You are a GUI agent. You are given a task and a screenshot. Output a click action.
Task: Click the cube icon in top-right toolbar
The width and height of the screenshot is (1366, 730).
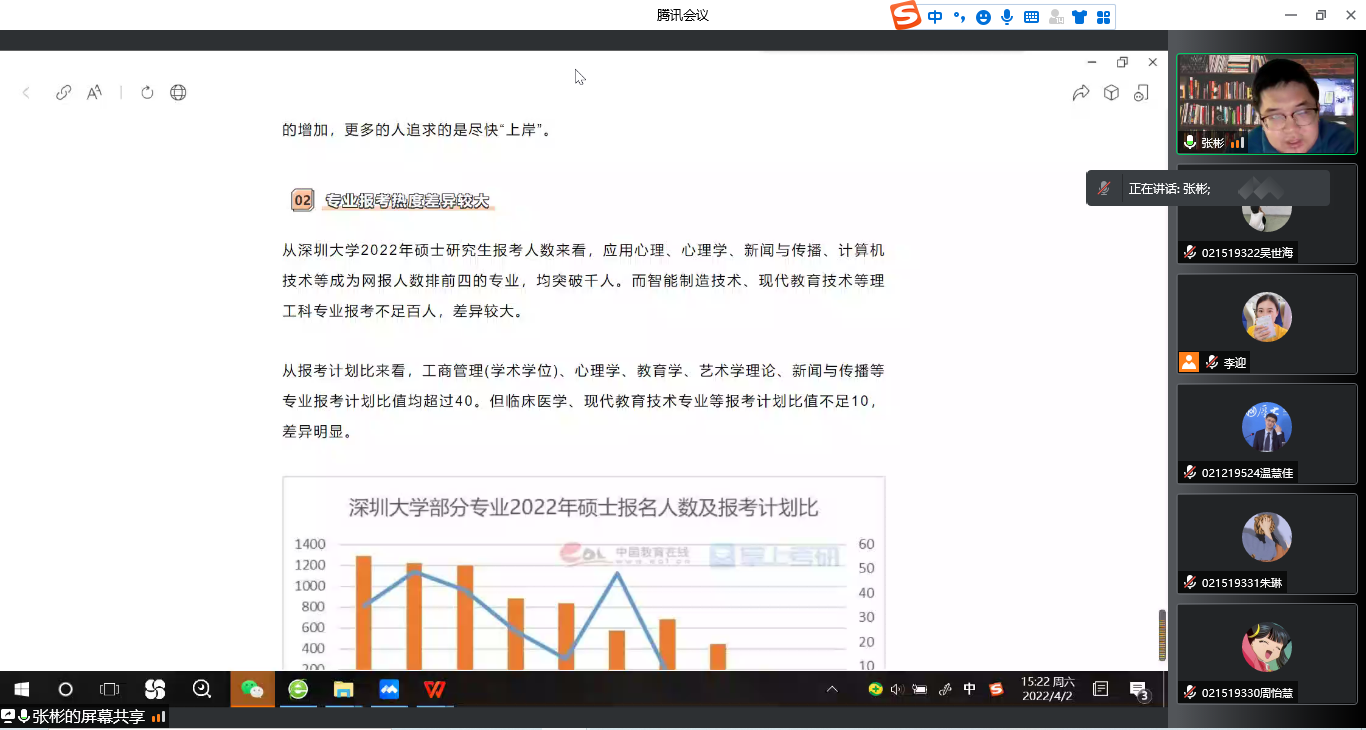(1111, 93)
